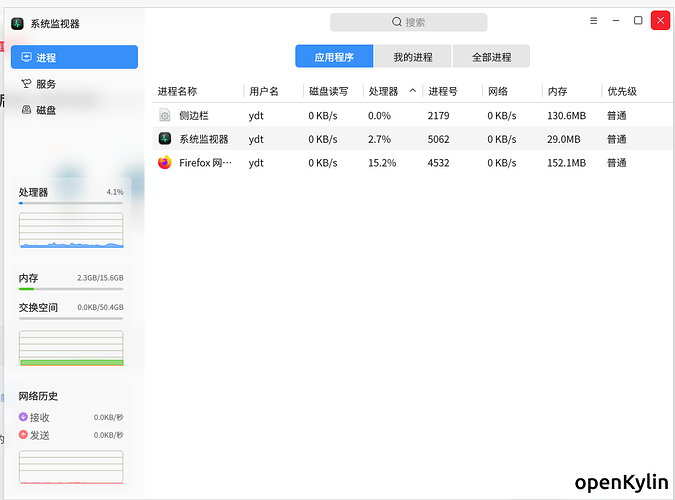
Task: Click the 网络 column header
Action: click(x=498, y=91)
